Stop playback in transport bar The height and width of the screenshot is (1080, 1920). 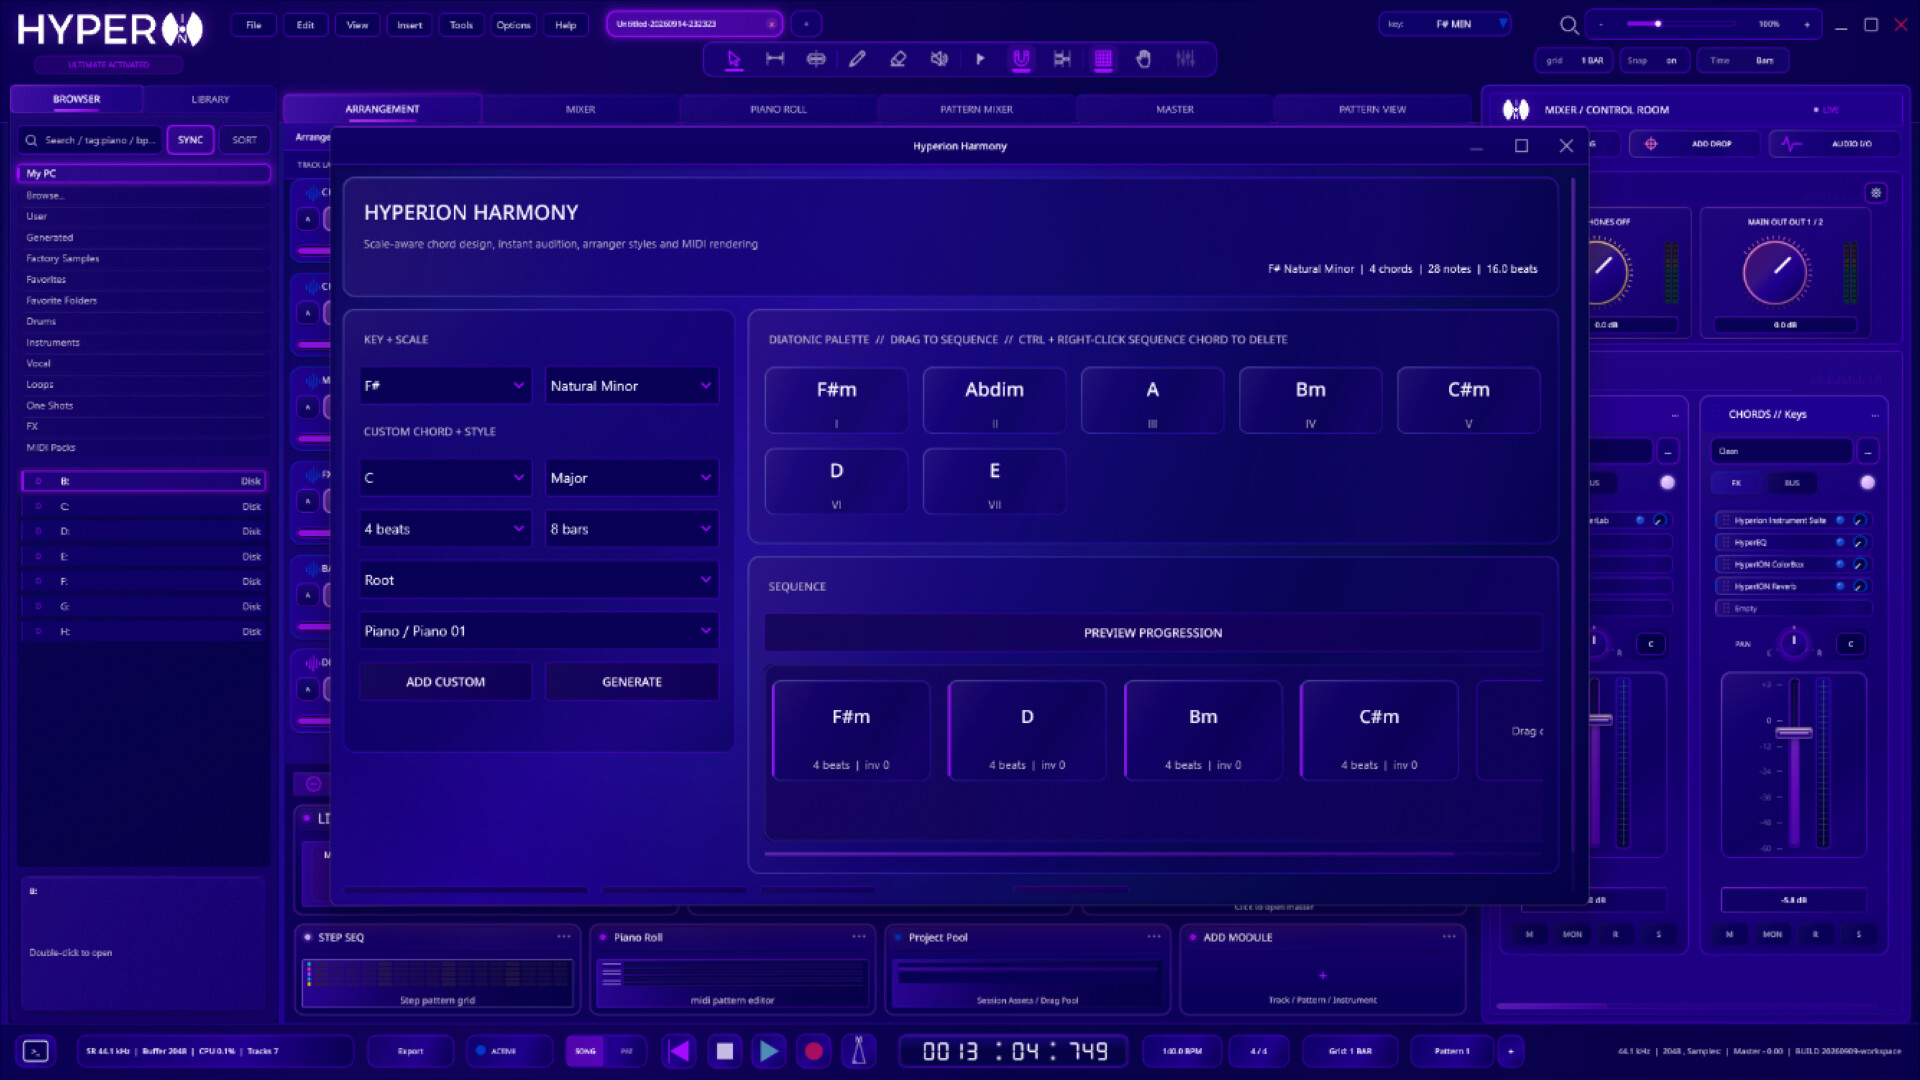pyautogui.click(x=725, y=1051)
